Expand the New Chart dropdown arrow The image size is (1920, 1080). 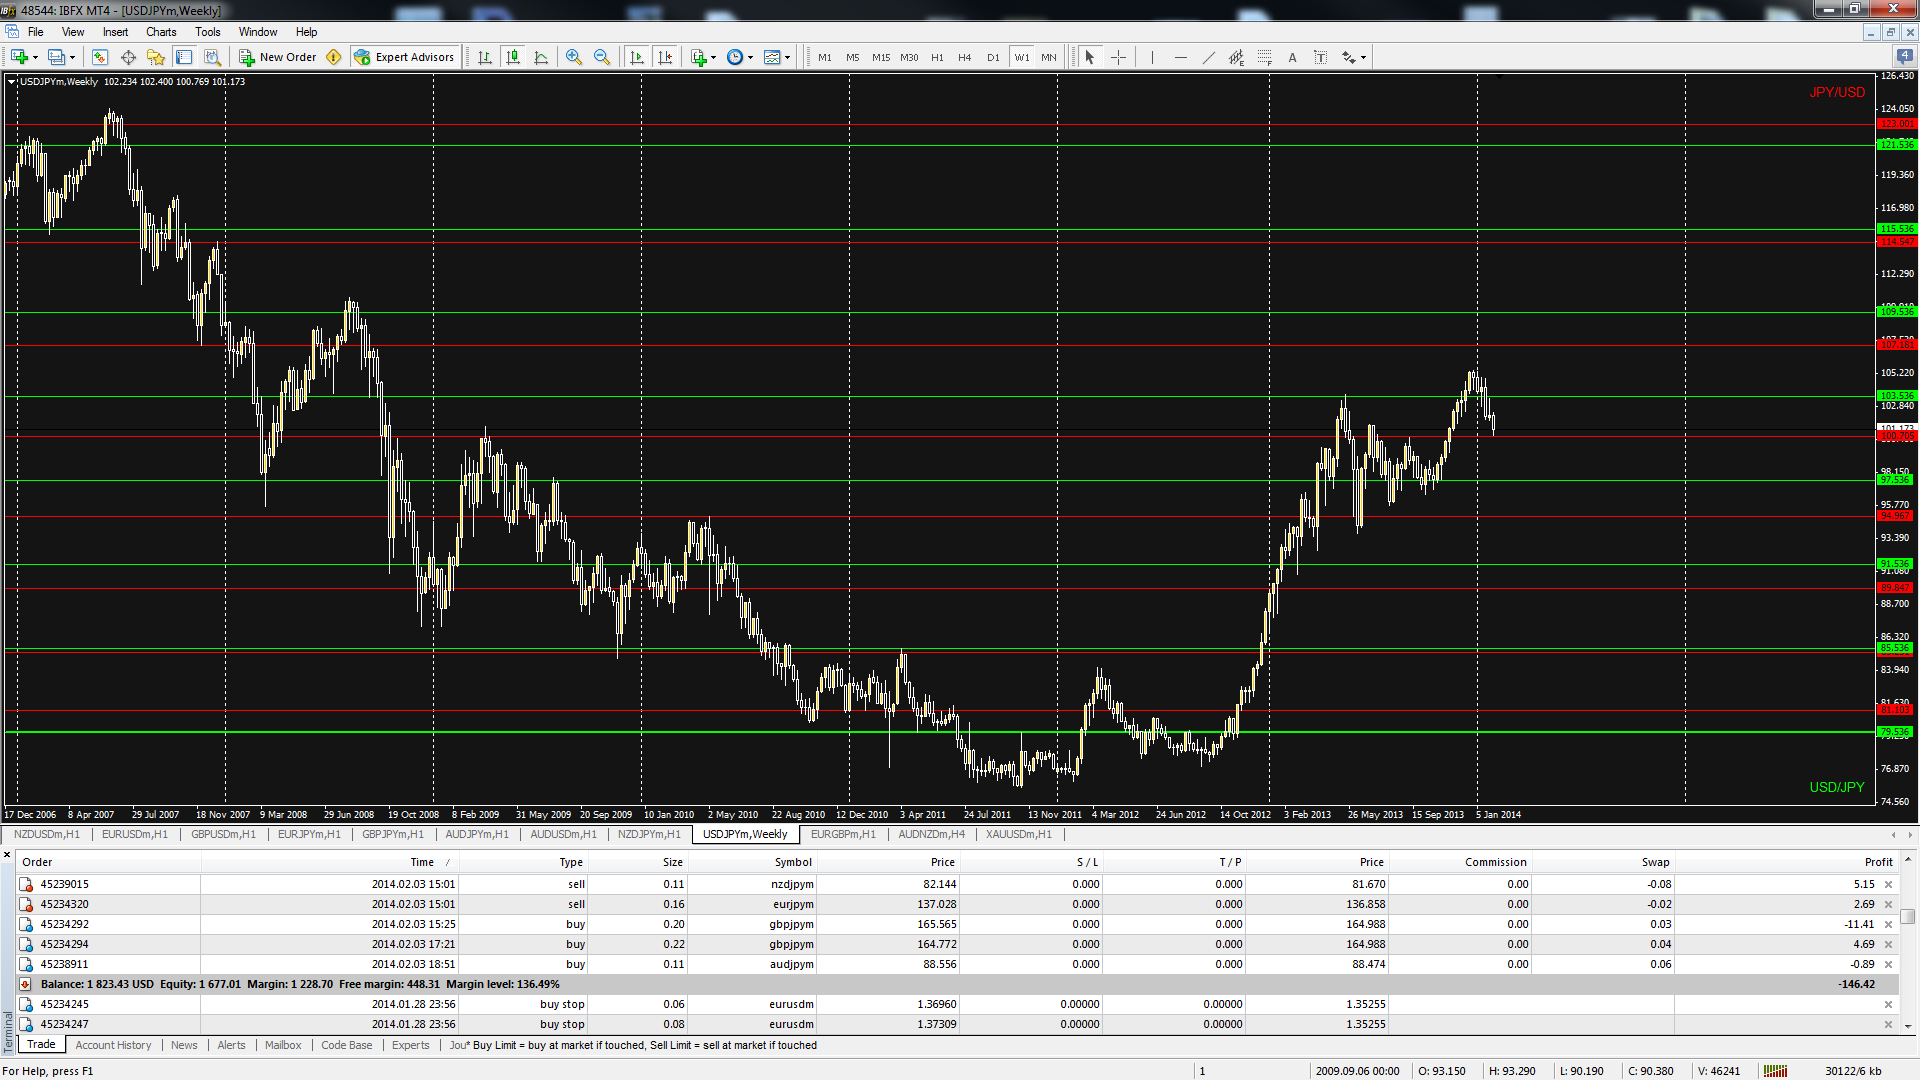tap(35, 57)
